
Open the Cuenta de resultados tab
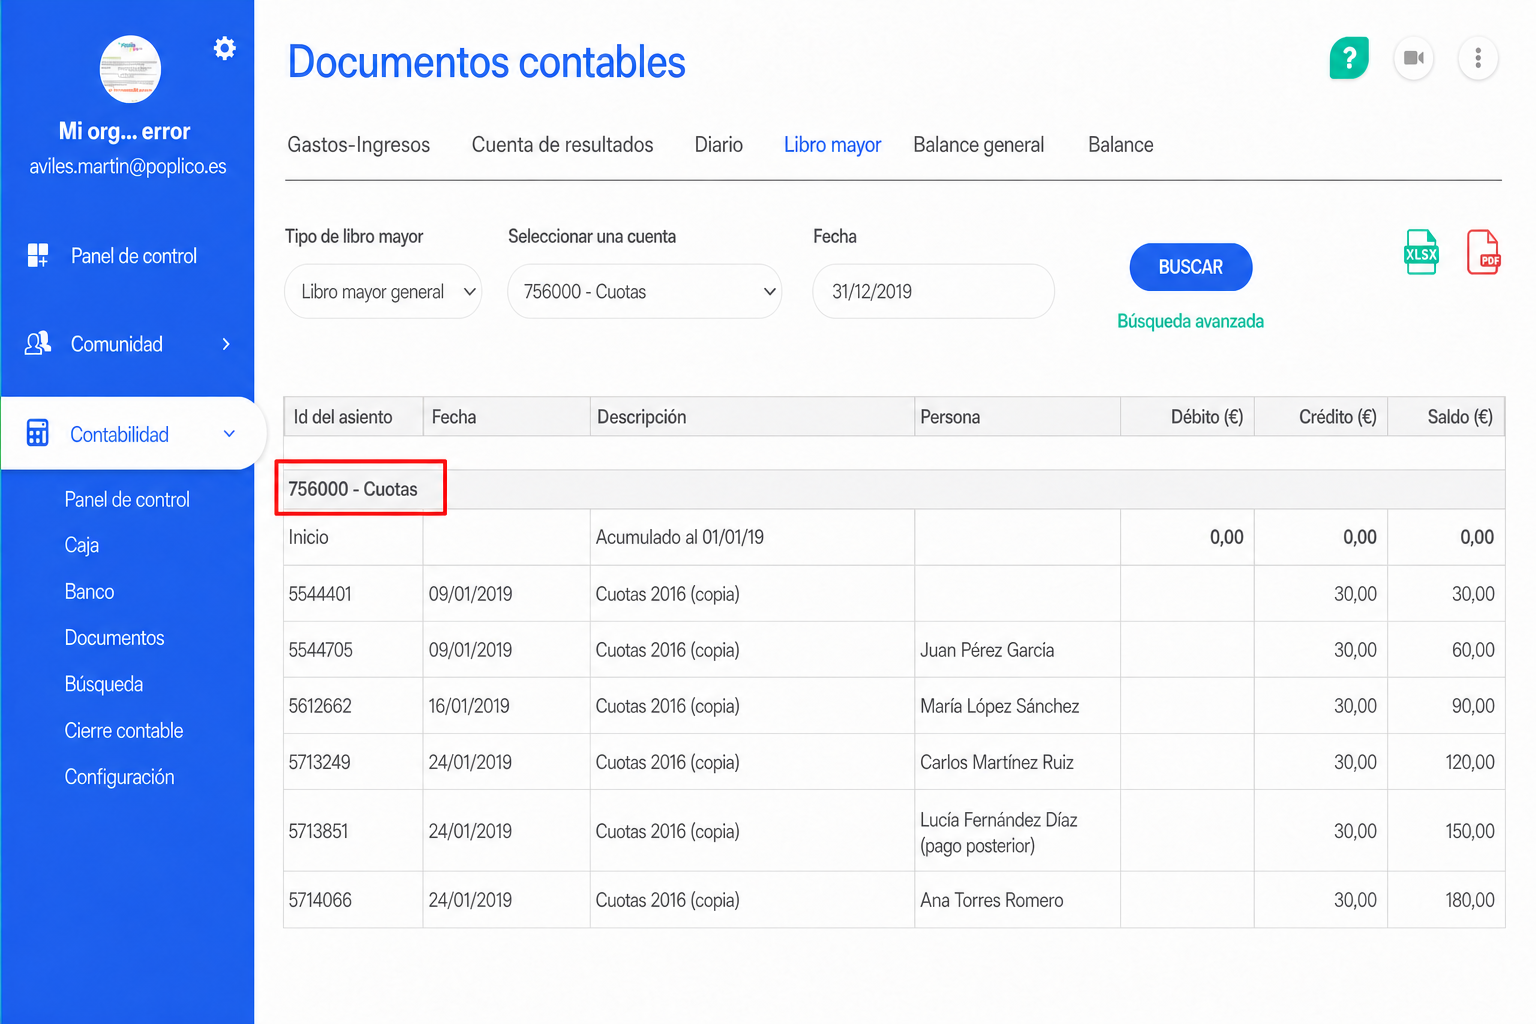[563, 145]
